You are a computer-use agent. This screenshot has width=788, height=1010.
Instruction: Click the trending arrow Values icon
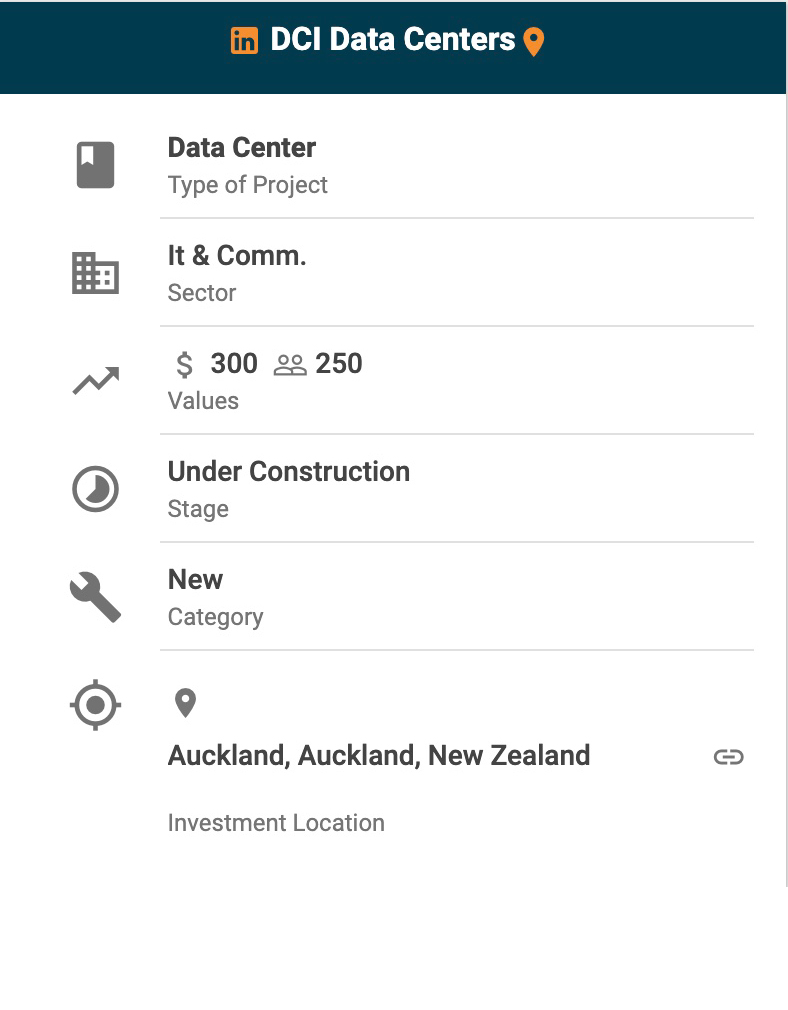tap(96, 381)
